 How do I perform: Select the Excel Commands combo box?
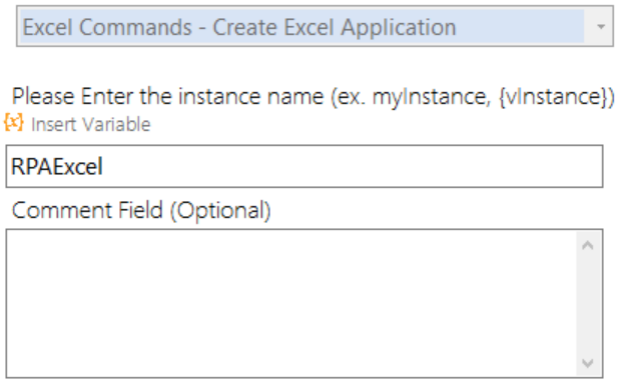click(x=315, y=26)
